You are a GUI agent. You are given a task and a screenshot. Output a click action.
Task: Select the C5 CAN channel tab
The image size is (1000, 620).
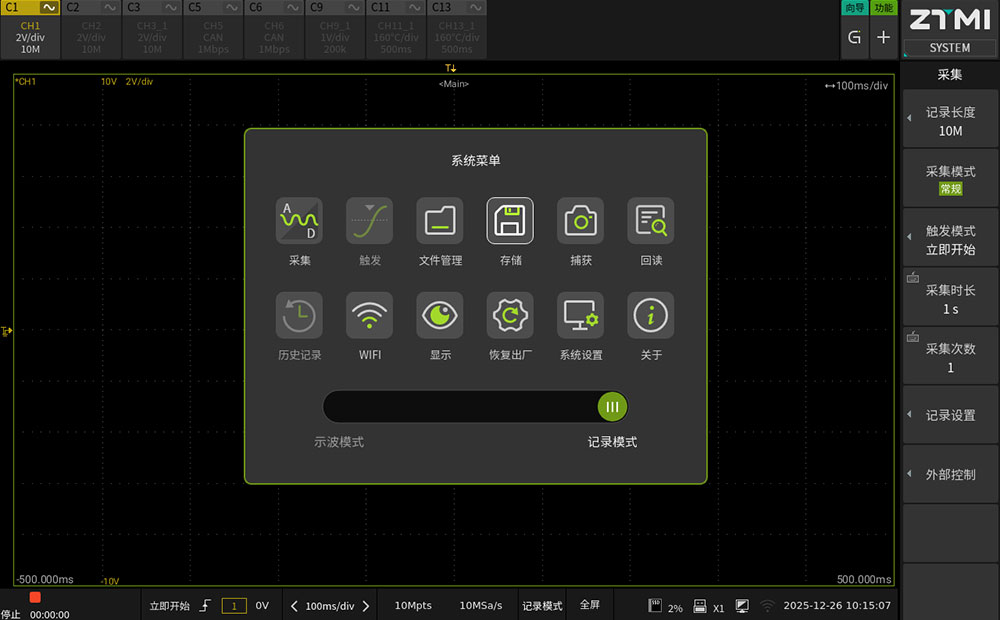tap(212, 30)
